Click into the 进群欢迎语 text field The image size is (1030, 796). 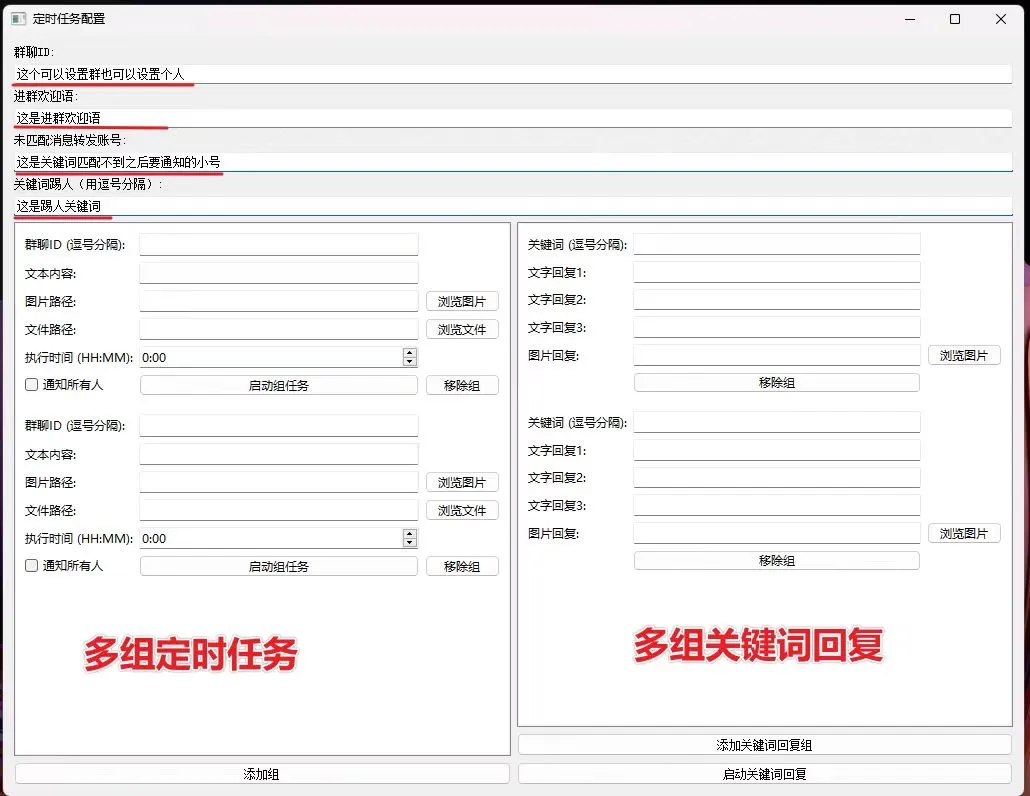[512, 118]
